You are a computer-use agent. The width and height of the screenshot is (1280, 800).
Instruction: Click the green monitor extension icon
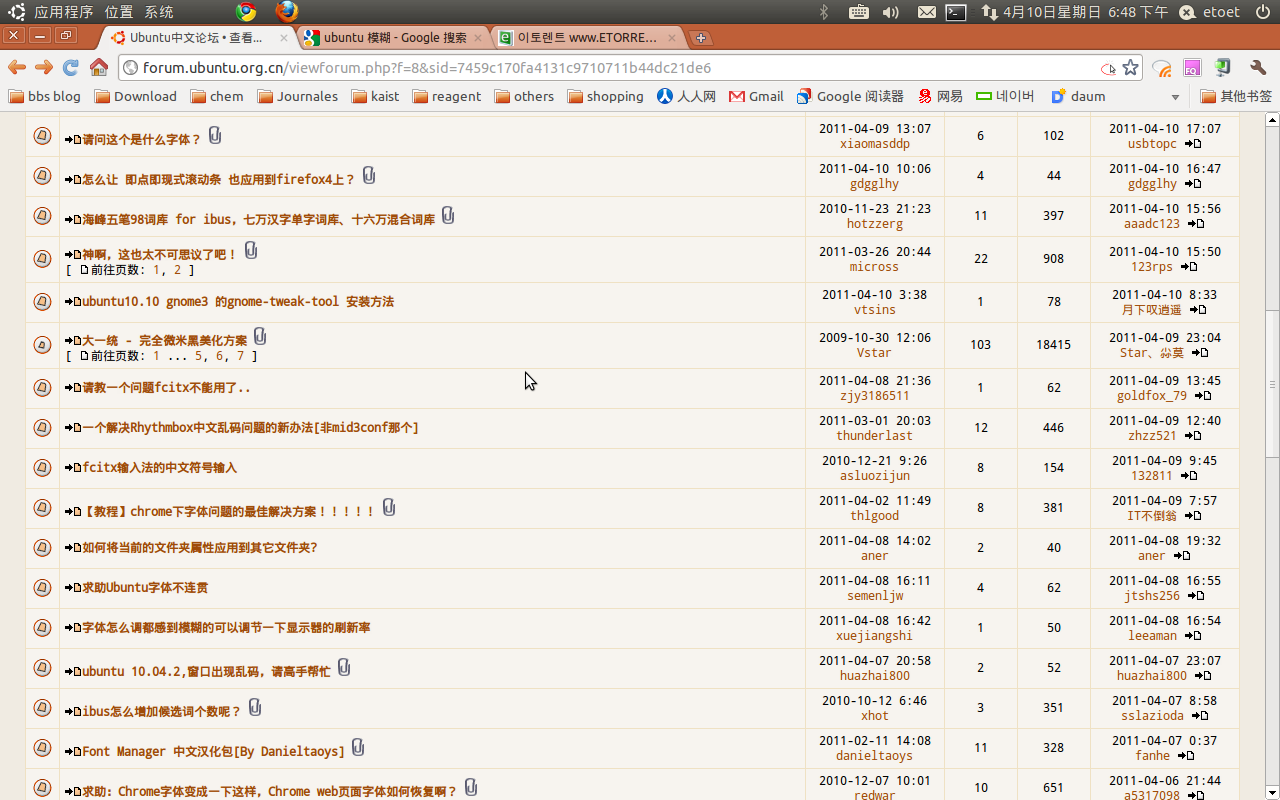(1223, 68)
